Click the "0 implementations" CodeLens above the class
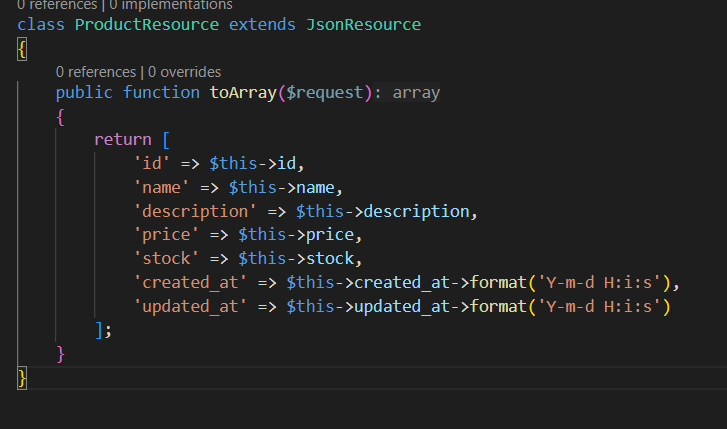Viewport: 727px width, 429px height. tap(162, 4)
